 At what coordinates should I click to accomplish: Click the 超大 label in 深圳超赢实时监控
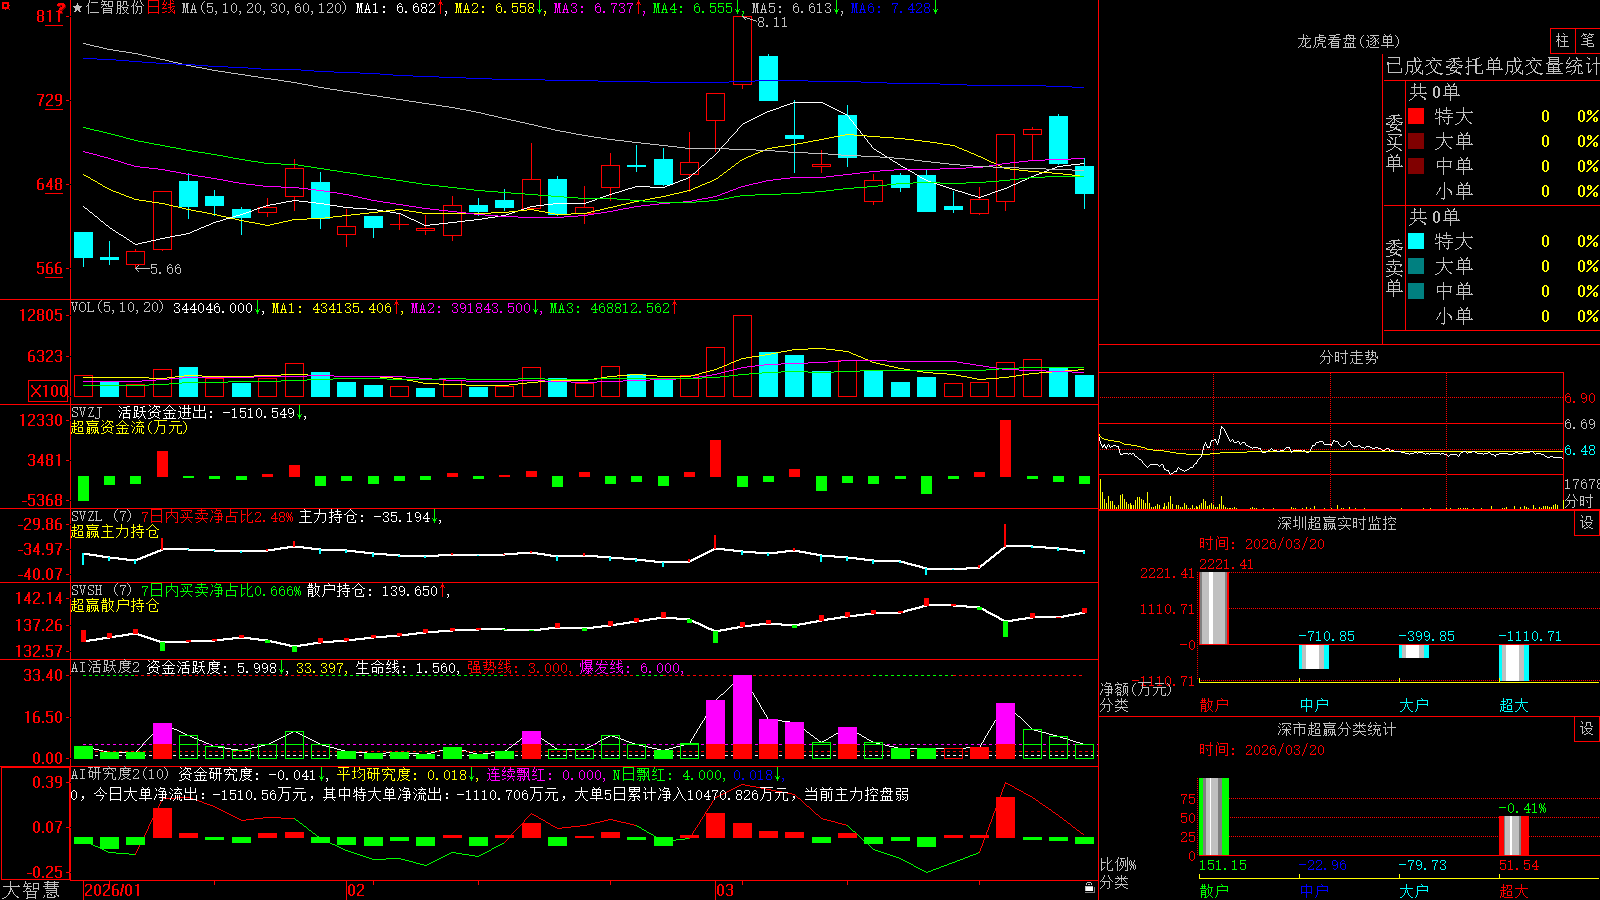[1514, 705]
